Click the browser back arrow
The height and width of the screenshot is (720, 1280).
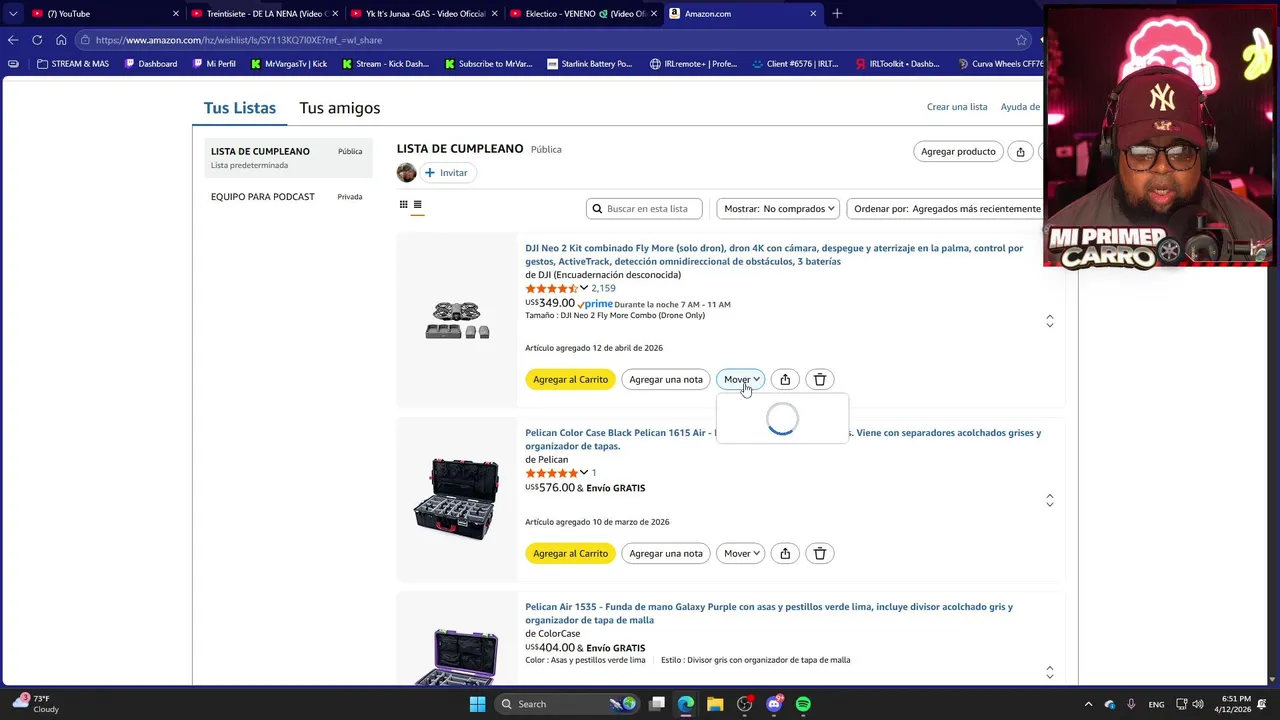pyautogui.click(x=12, y=40)
